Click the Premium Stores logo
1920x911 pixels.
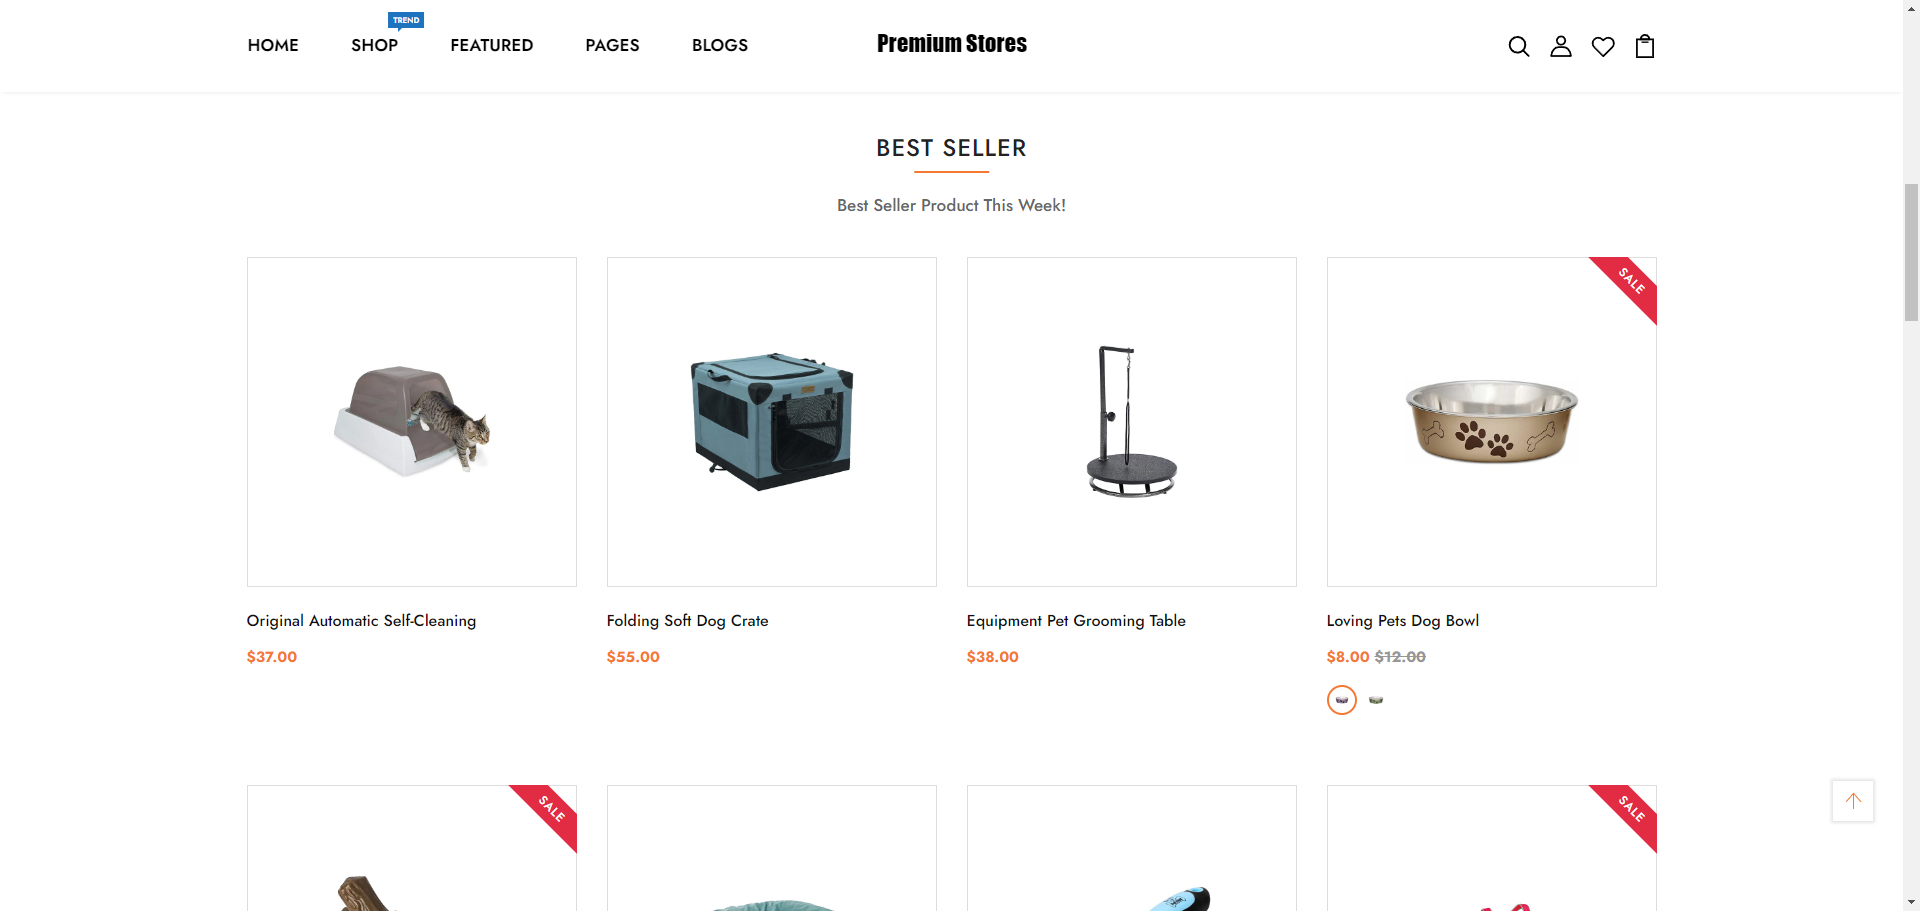pyautogui.click(x=951, y=44)
